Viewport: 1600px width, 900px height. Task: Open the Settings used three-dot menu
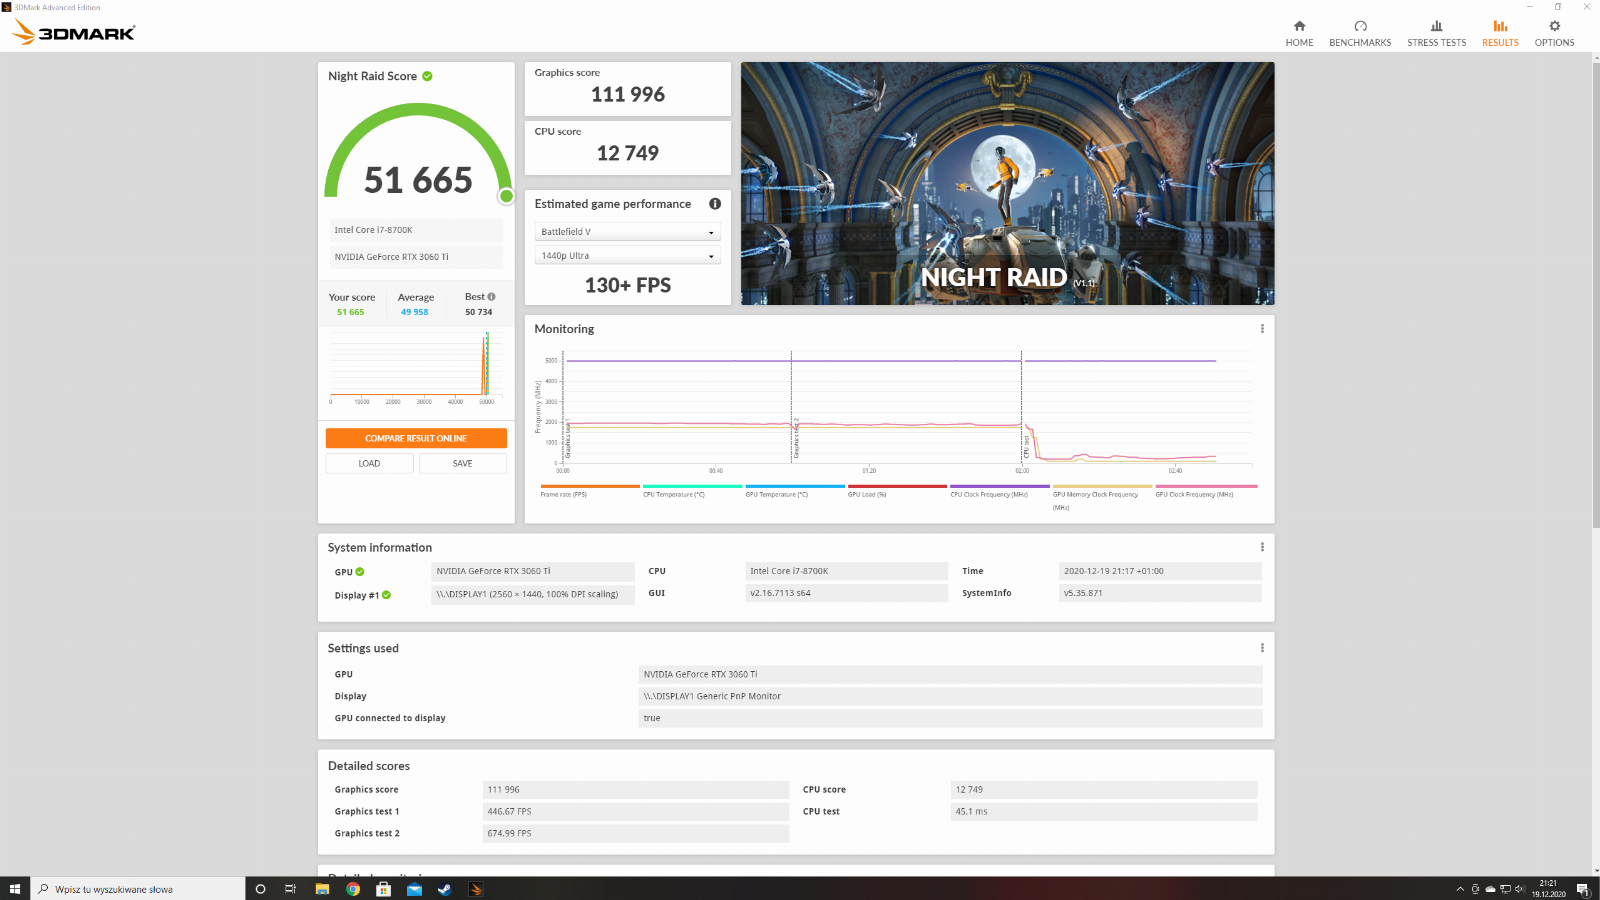tap(1262, 648)
